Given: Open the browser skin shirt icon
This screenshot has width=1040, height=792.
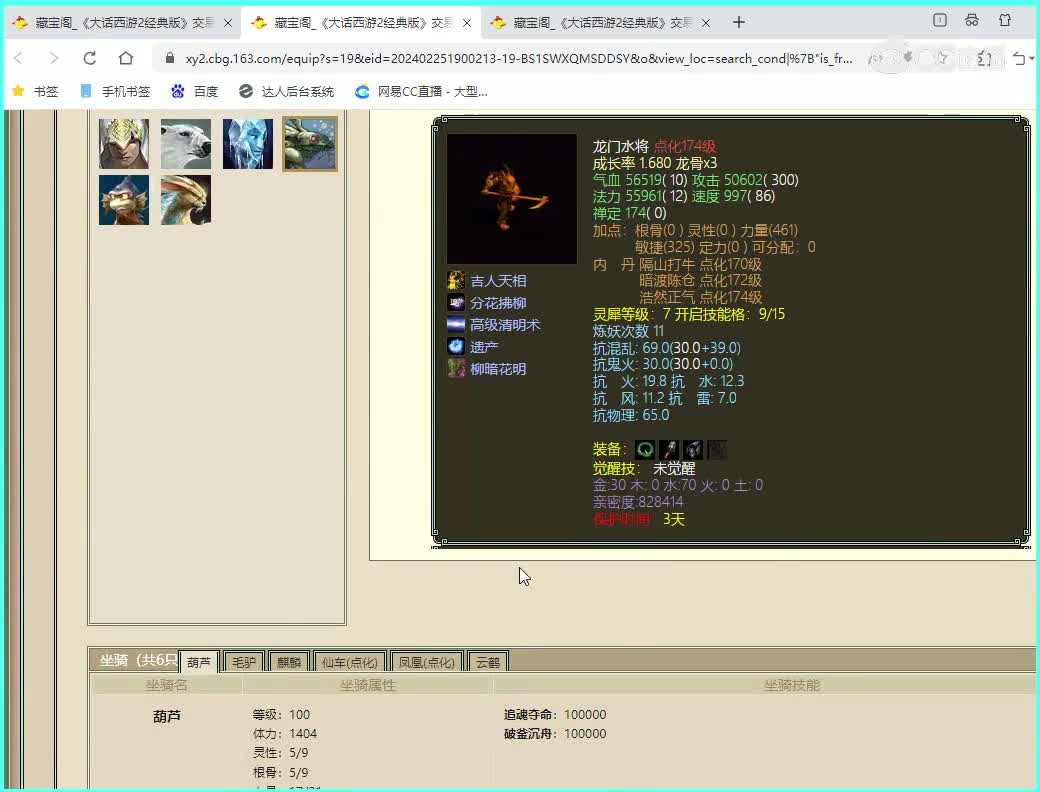Looking at the screenshot, I should point(1005,21).
